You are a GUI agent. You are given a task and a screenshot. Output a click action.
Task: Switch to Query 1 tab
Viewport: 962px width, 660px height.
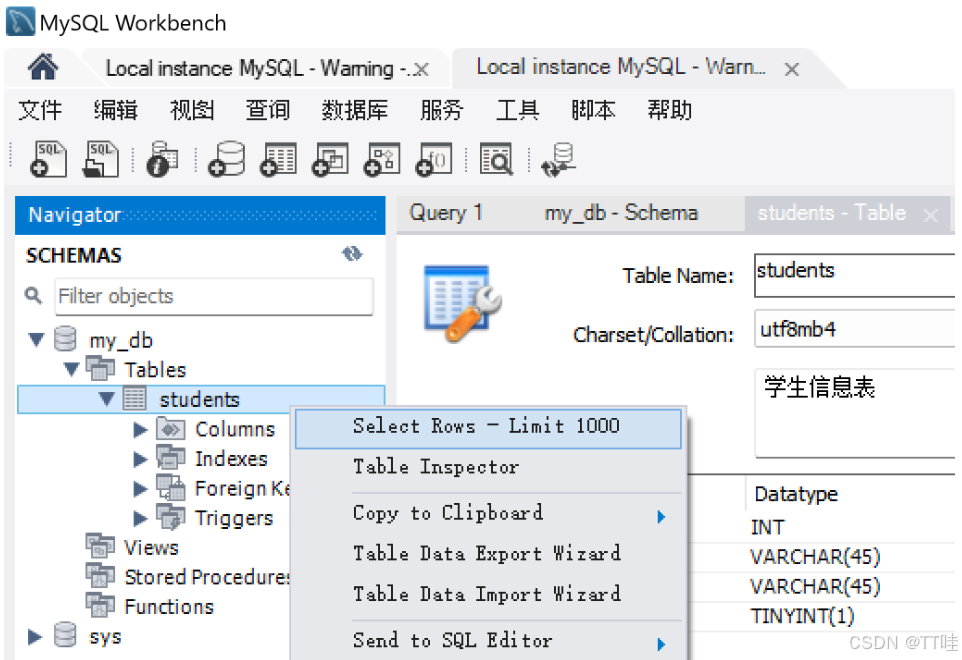[446, 213]
